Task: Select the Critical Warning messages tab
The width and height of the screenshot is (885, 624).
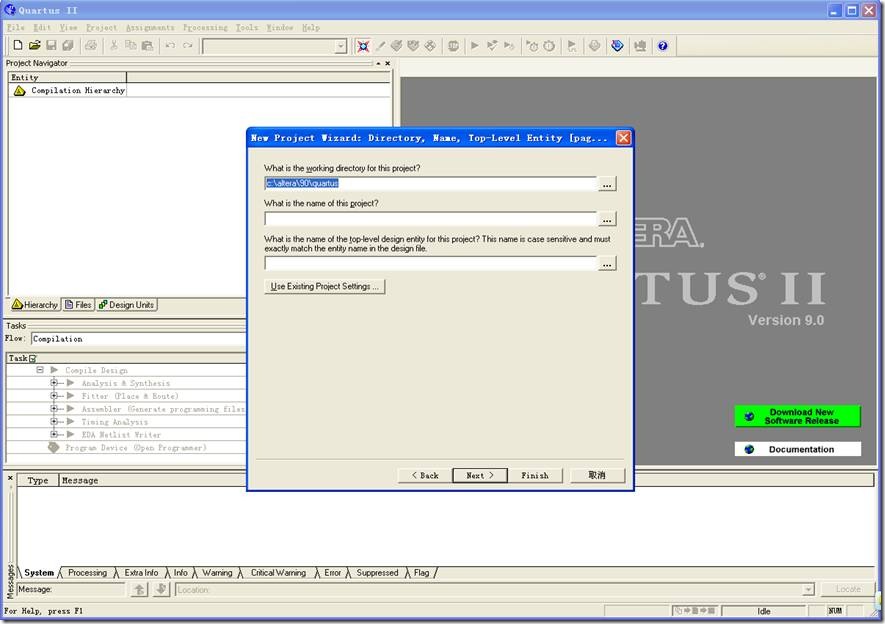Action: click(x=278, y=573)
